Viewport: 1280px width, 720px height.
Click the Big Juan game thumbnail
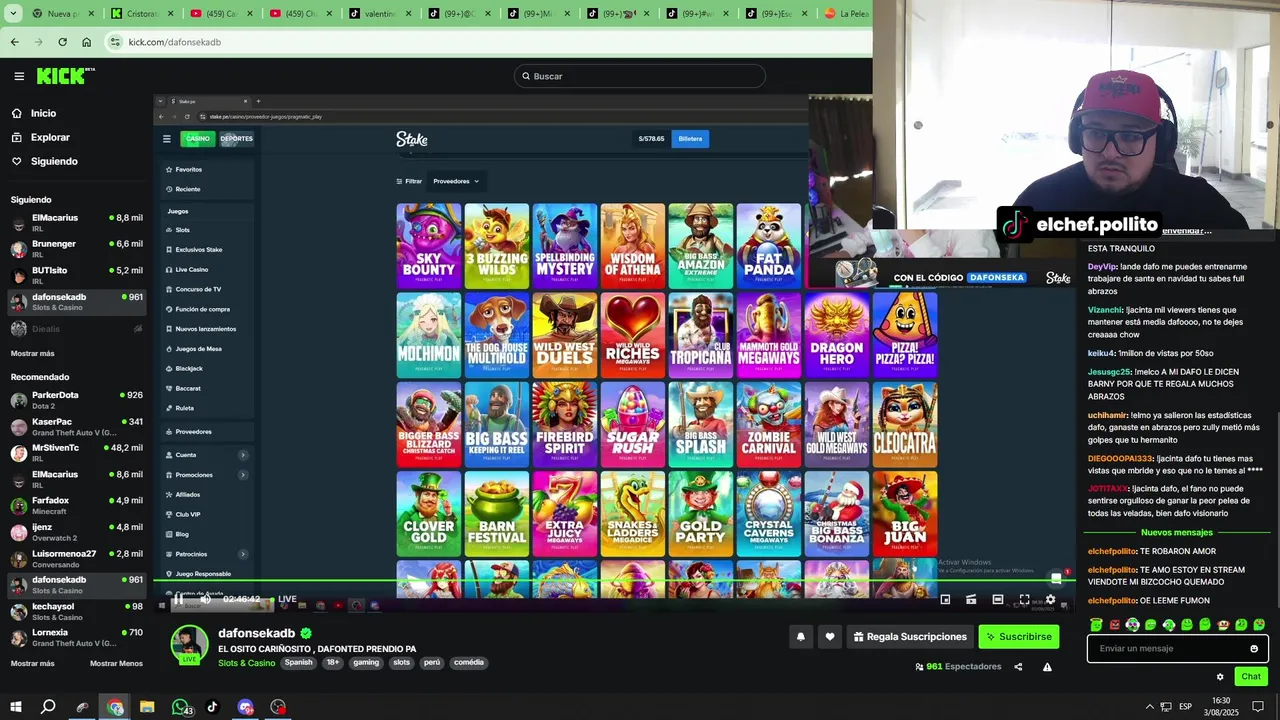905,514
